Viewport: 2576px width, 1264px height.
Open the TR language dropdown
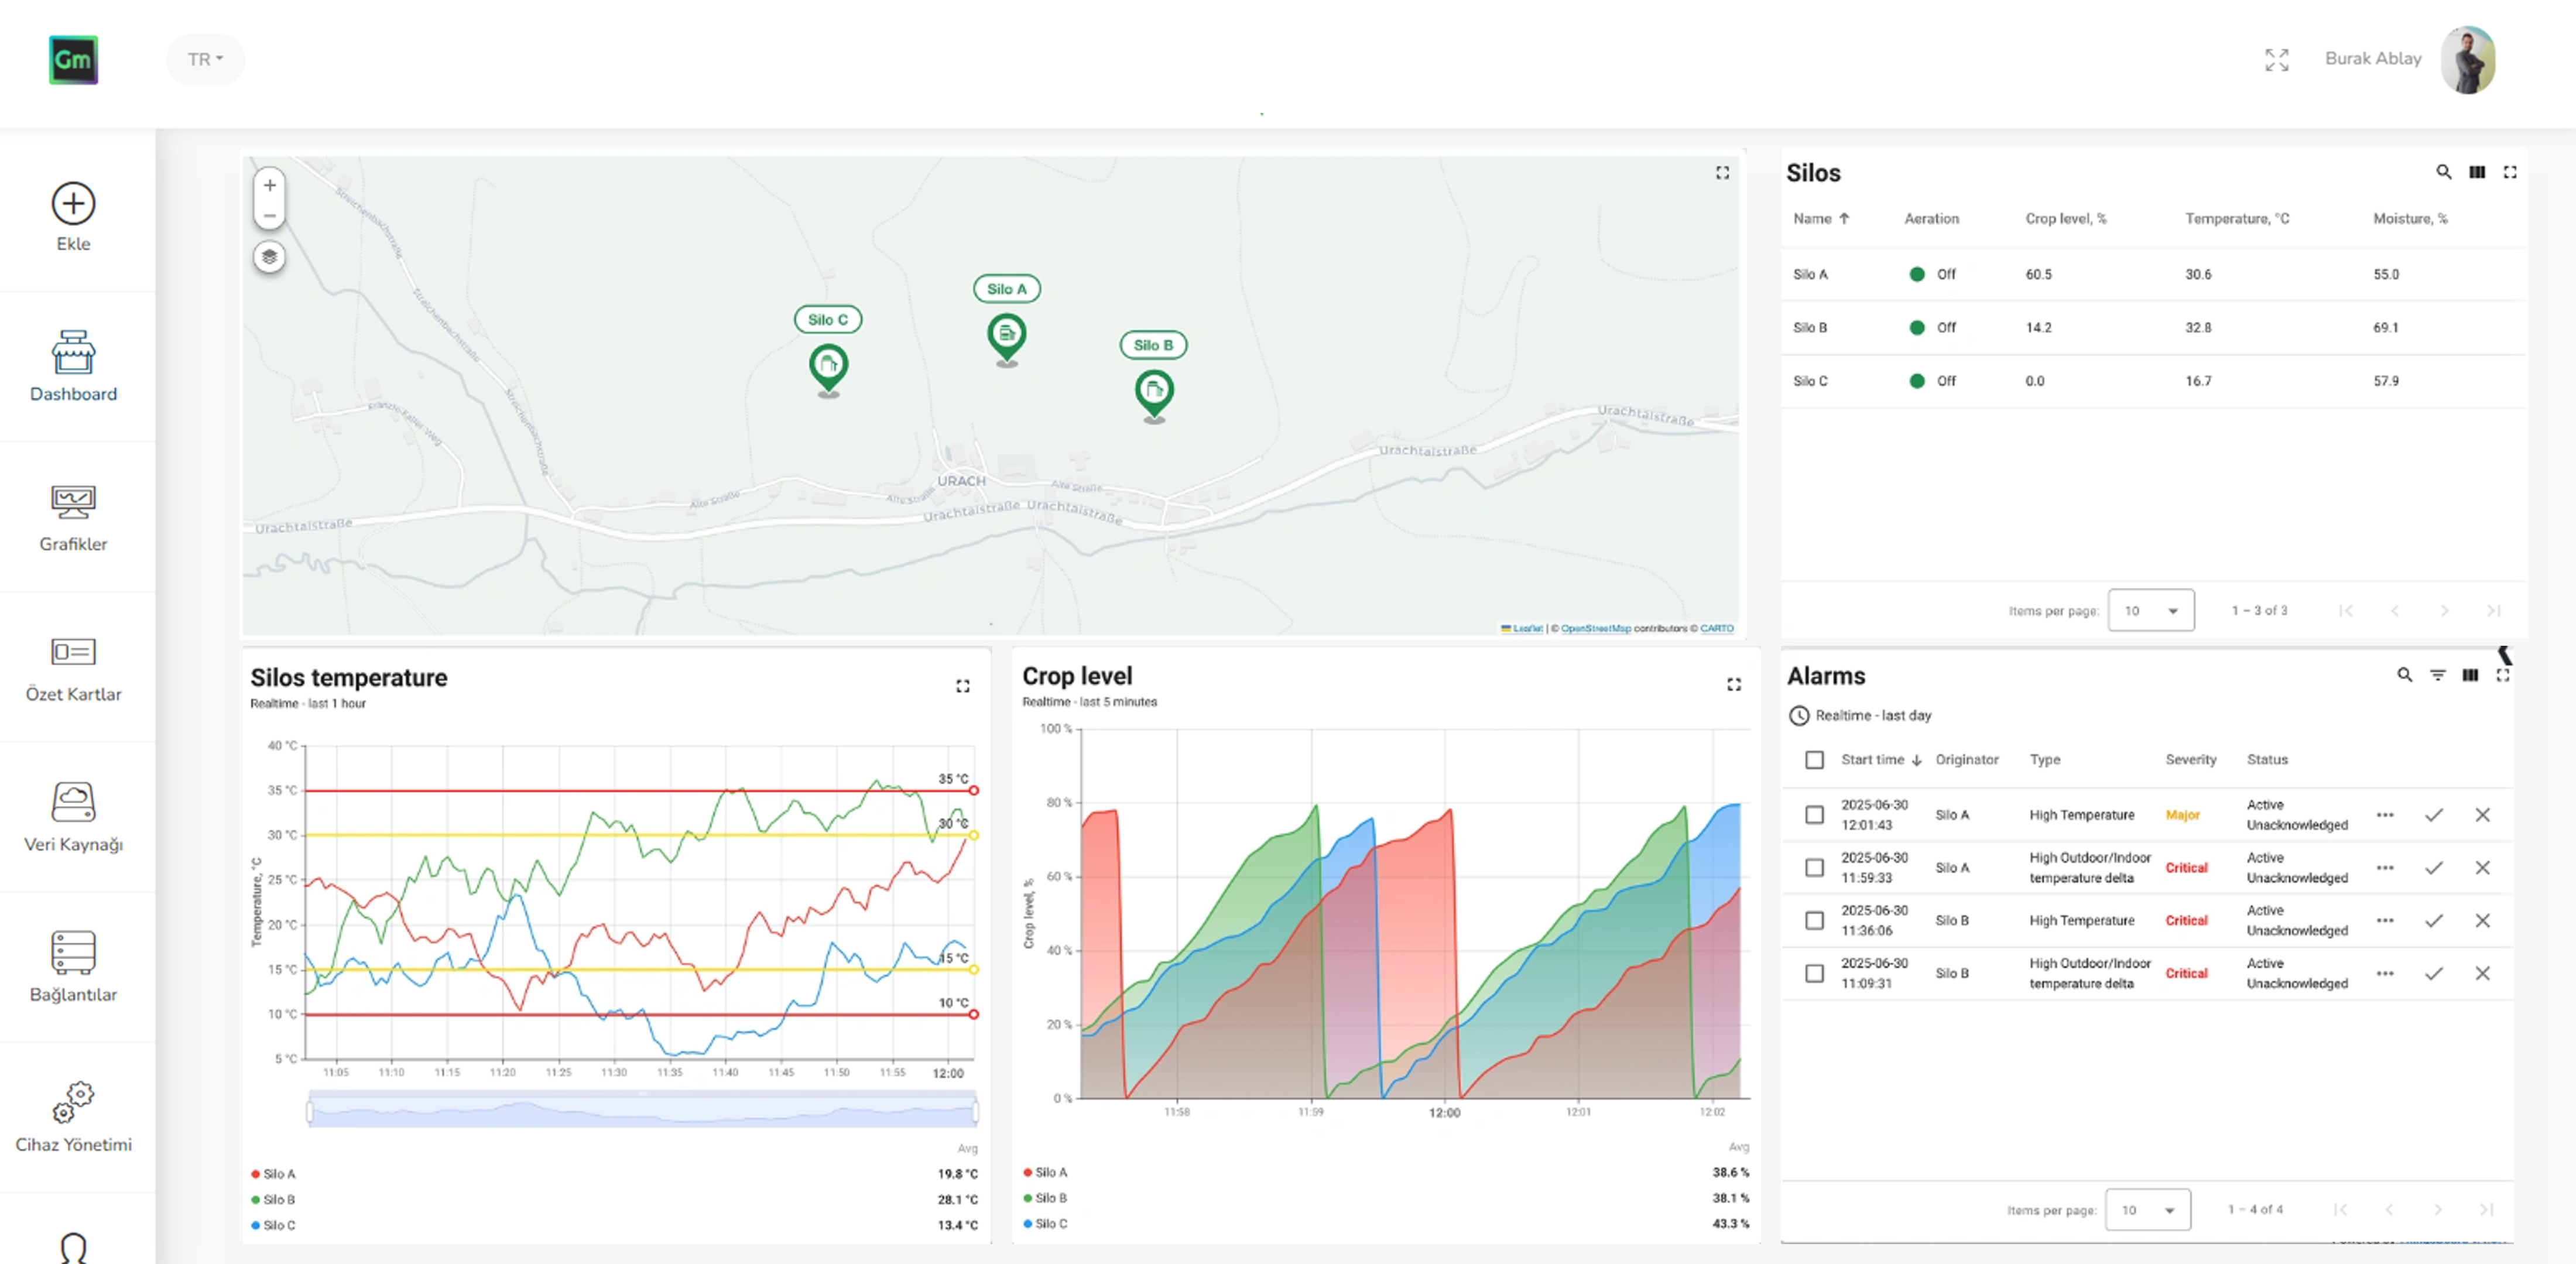pyautogui.click(x=205, y=60)
